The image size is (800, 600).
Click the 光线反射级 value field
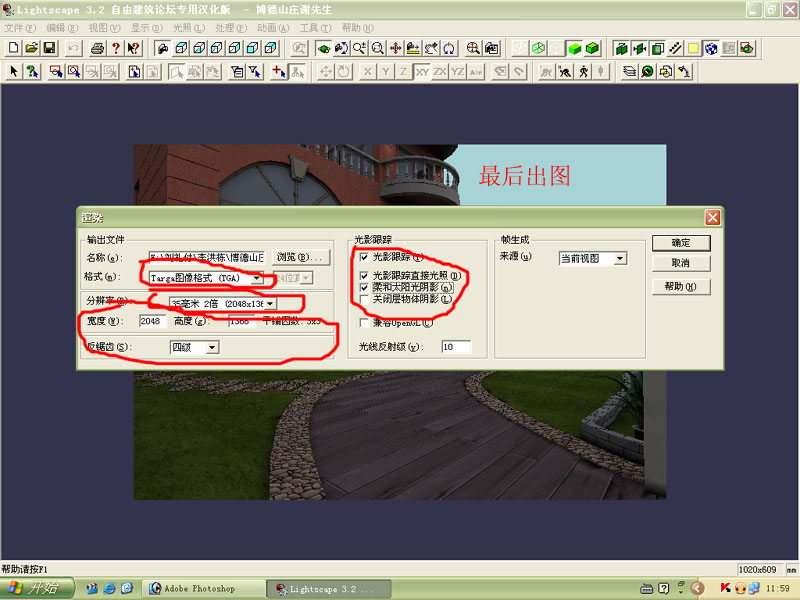tap(456, 347)
